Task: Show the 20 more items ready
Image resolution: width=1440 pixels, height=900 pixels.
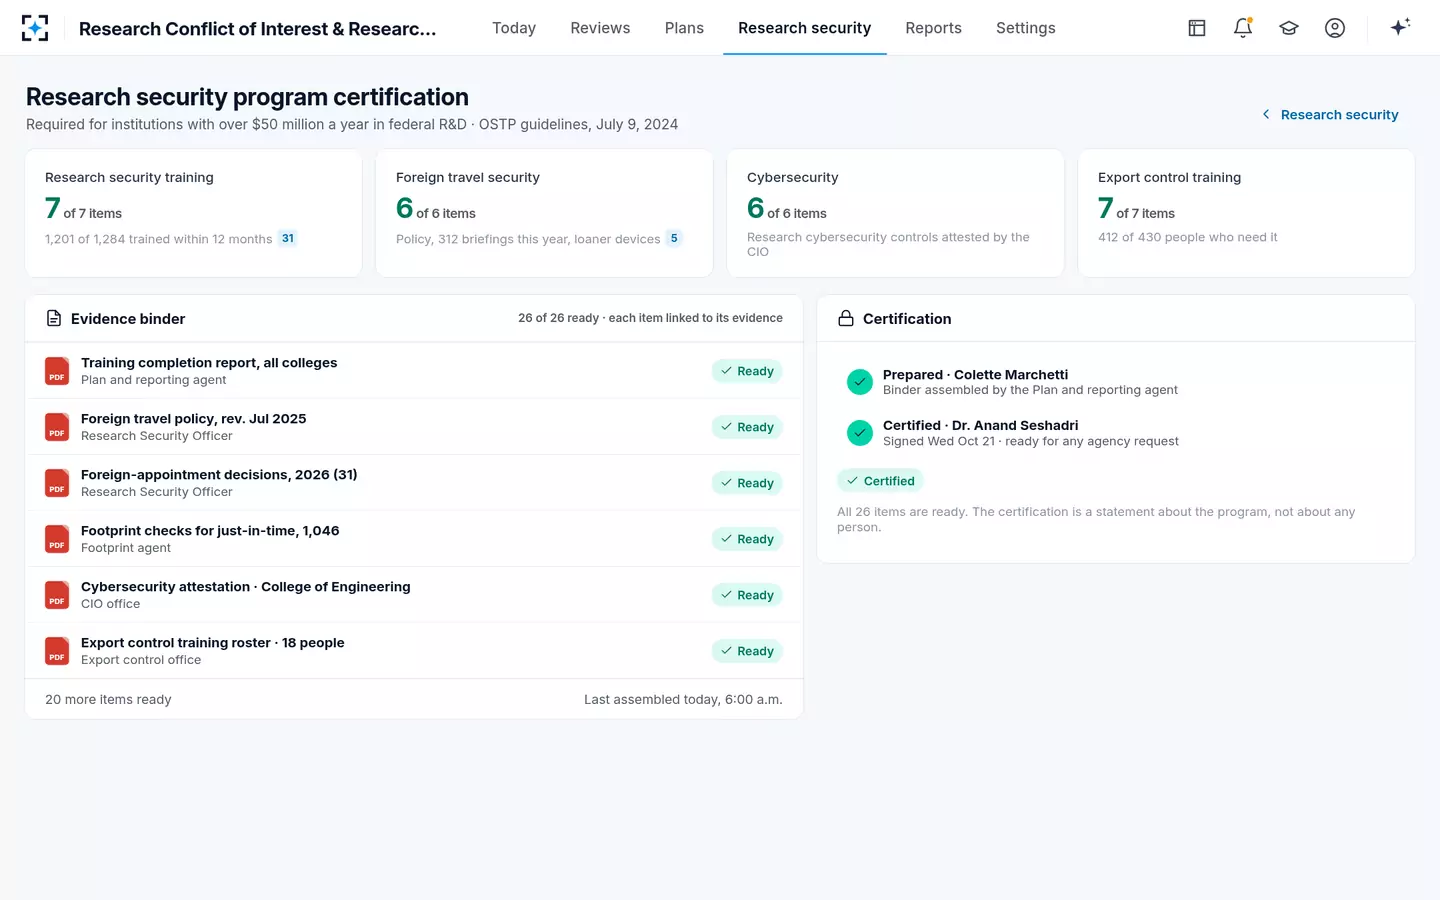Action: (108, 699)
